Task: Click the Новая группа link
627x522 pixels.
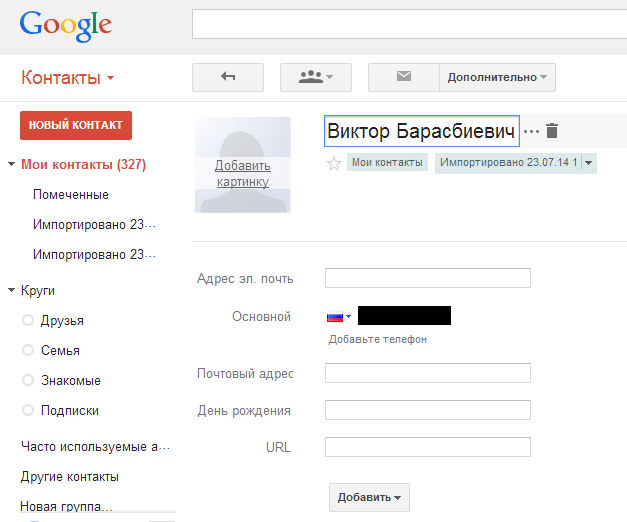Action: coord(66,506)
